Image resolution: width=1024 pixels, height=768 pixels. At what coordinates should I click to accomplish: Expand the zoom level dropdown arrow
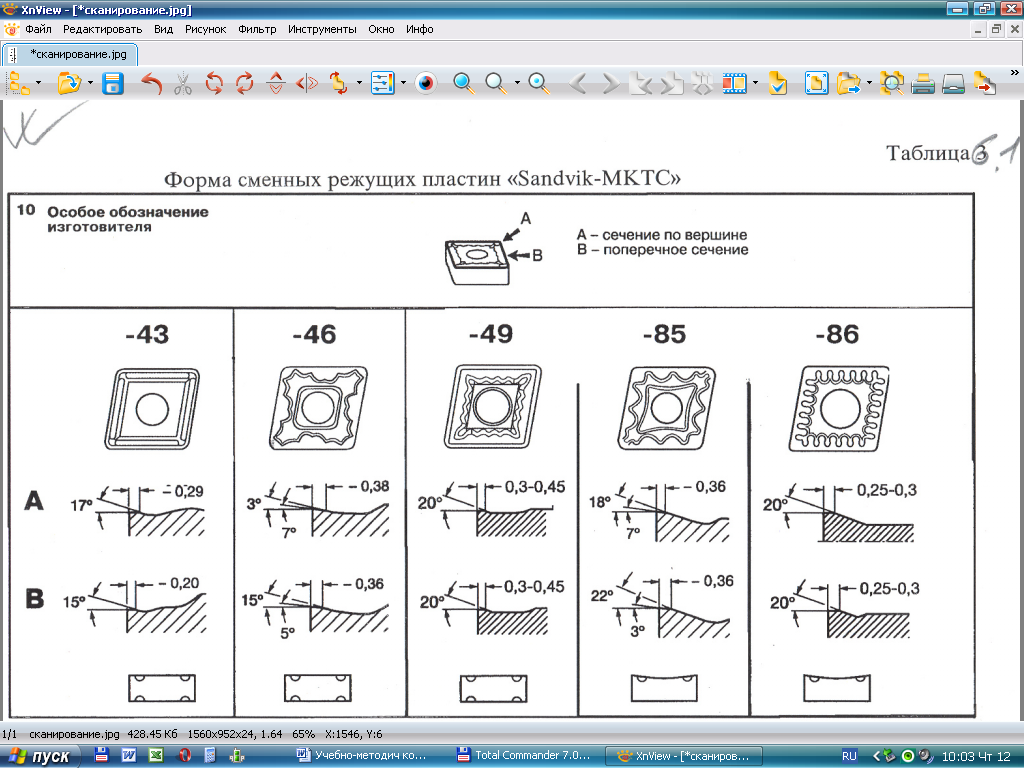(517, 83)
